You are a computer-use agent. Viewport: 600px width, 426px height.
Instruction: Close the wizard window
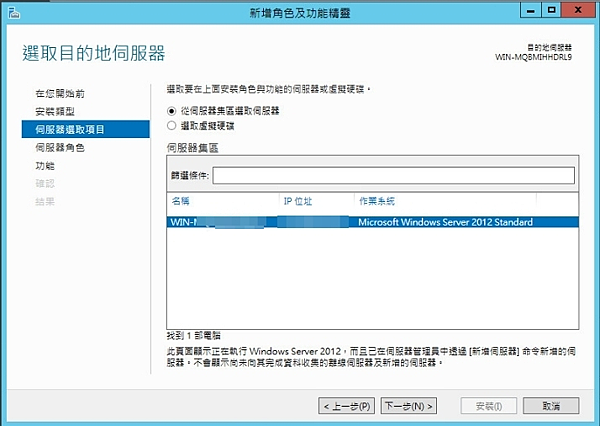(x=578, y=10)
